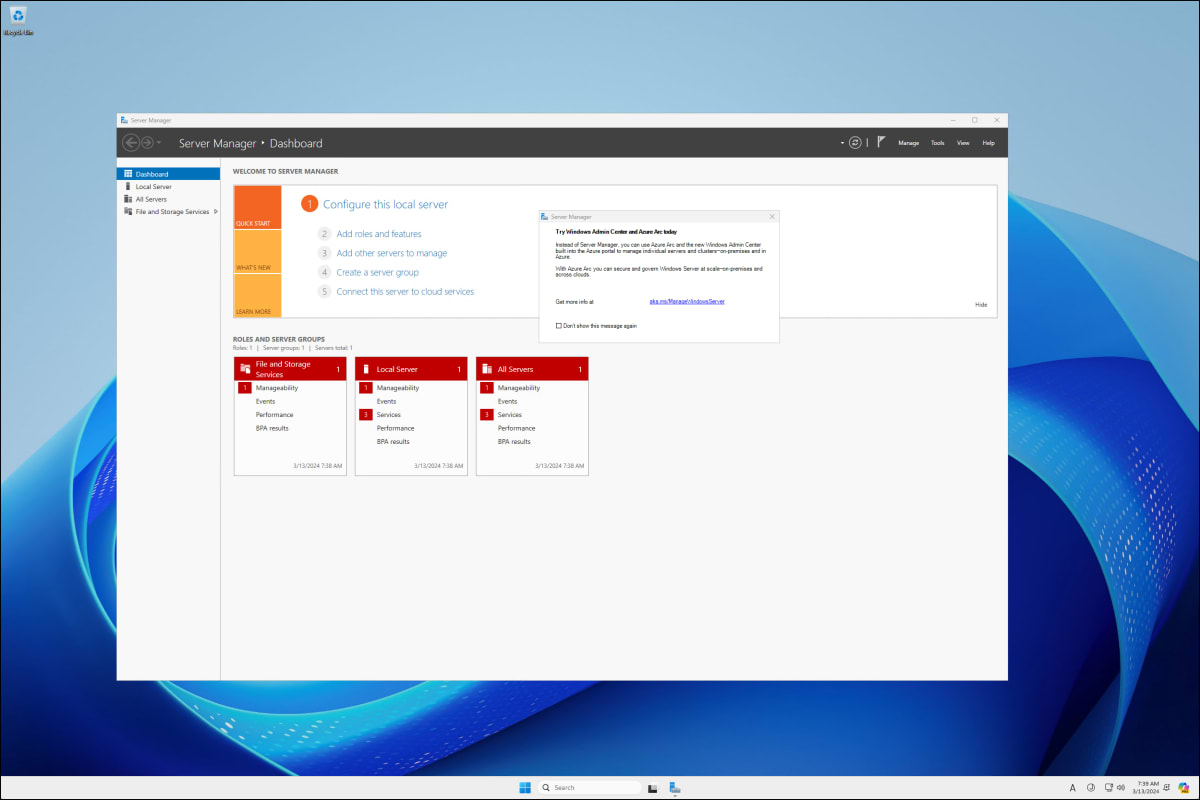The height and width of the screenshot is (800, 1200).
Task: Open the notifications flag
Action: point(881,143)
